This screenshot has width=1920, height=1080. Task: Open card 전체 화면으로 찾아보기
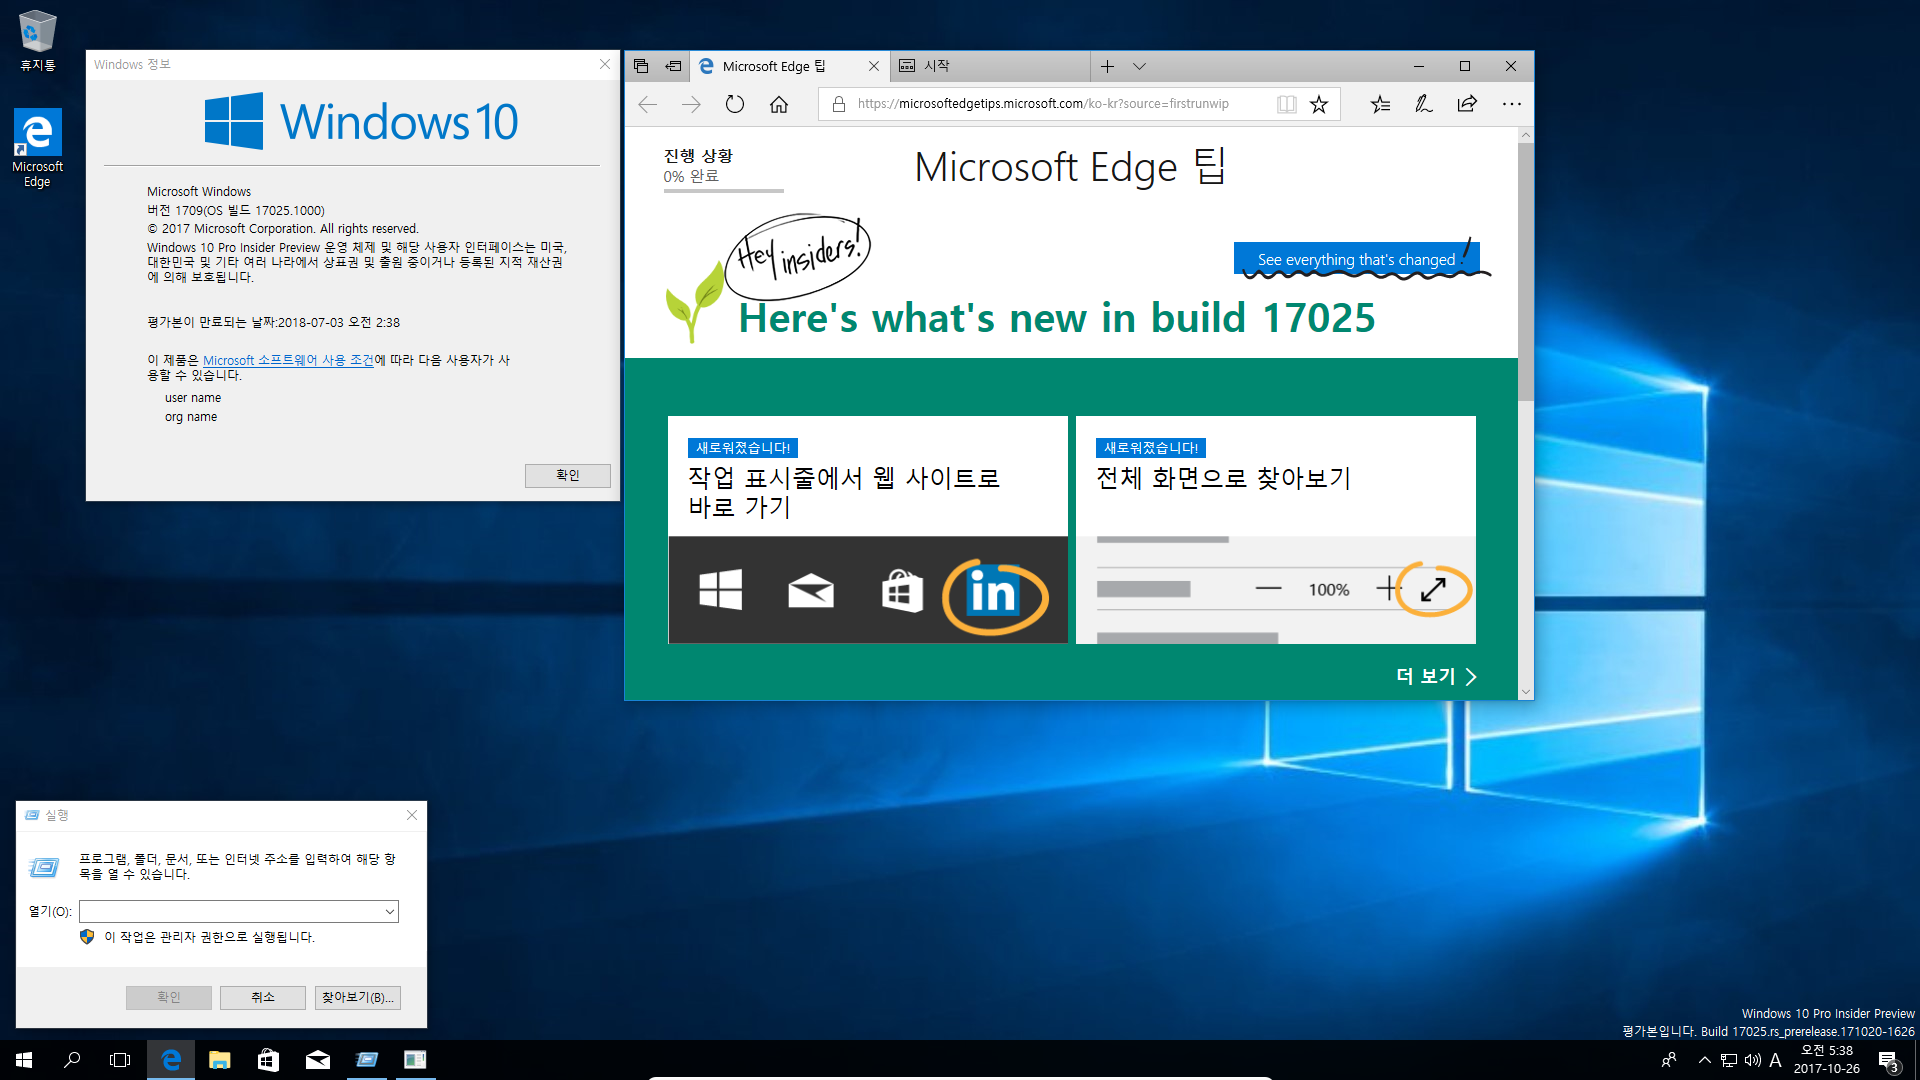pos(1275,529)
